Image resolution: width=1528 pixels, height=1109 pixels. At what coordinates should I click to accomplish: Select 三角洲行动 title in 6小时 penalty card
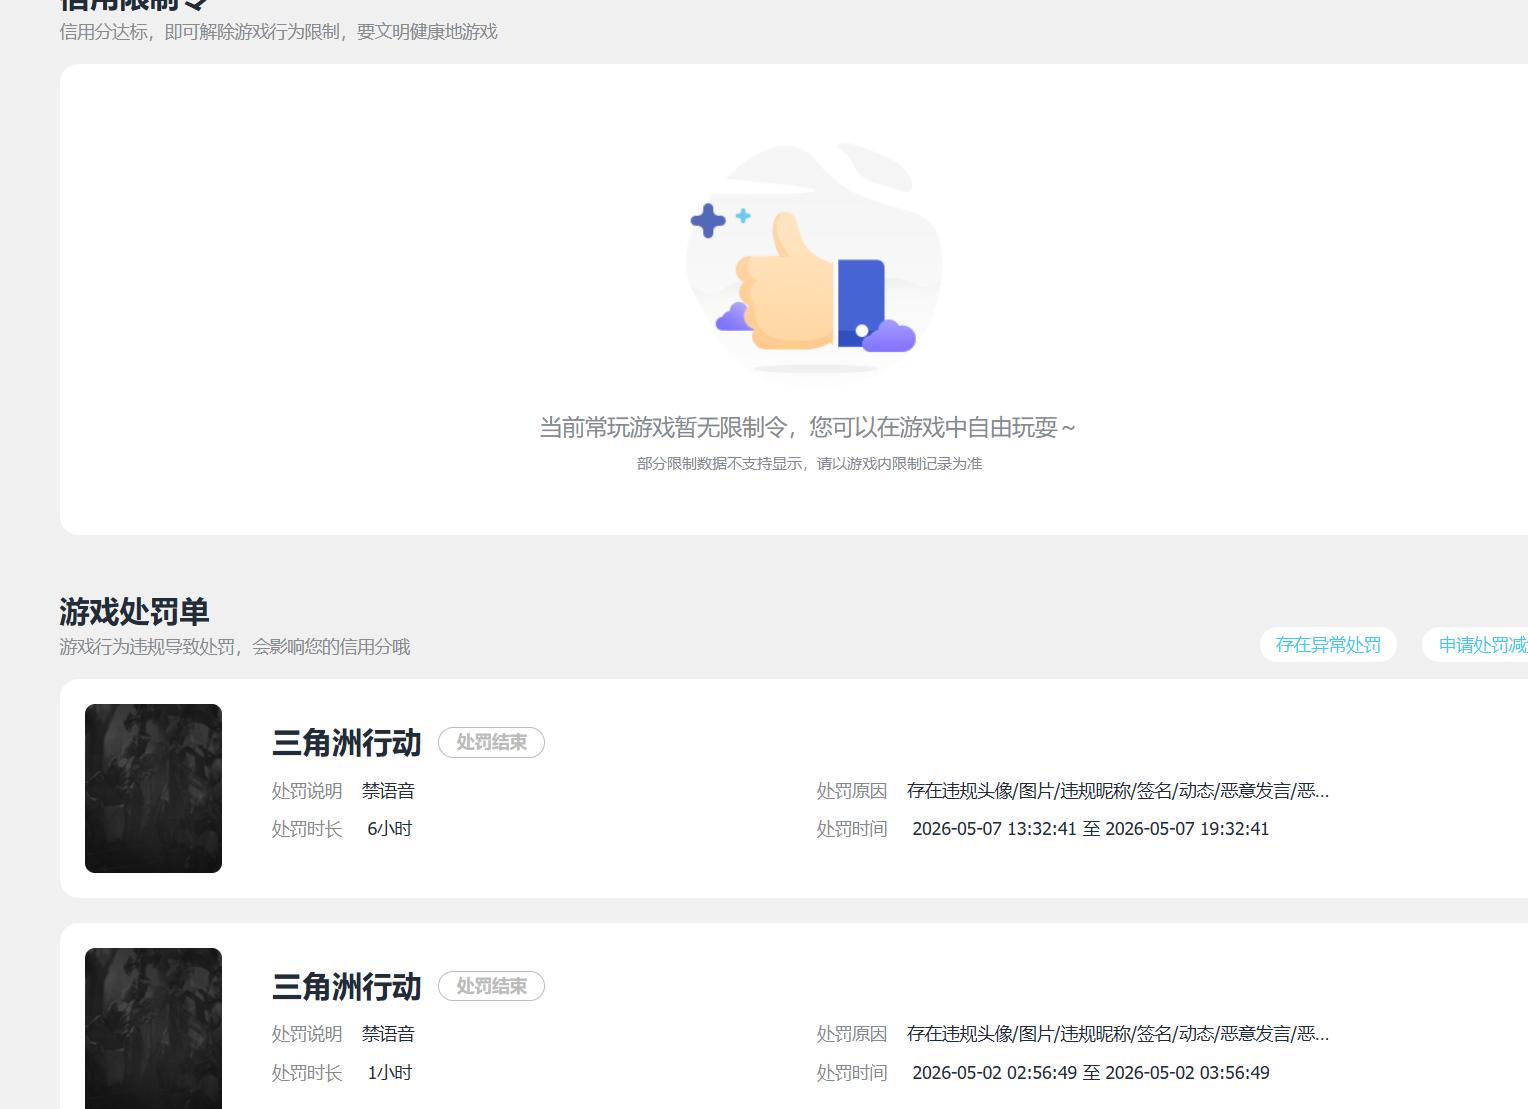coord(346,743)
